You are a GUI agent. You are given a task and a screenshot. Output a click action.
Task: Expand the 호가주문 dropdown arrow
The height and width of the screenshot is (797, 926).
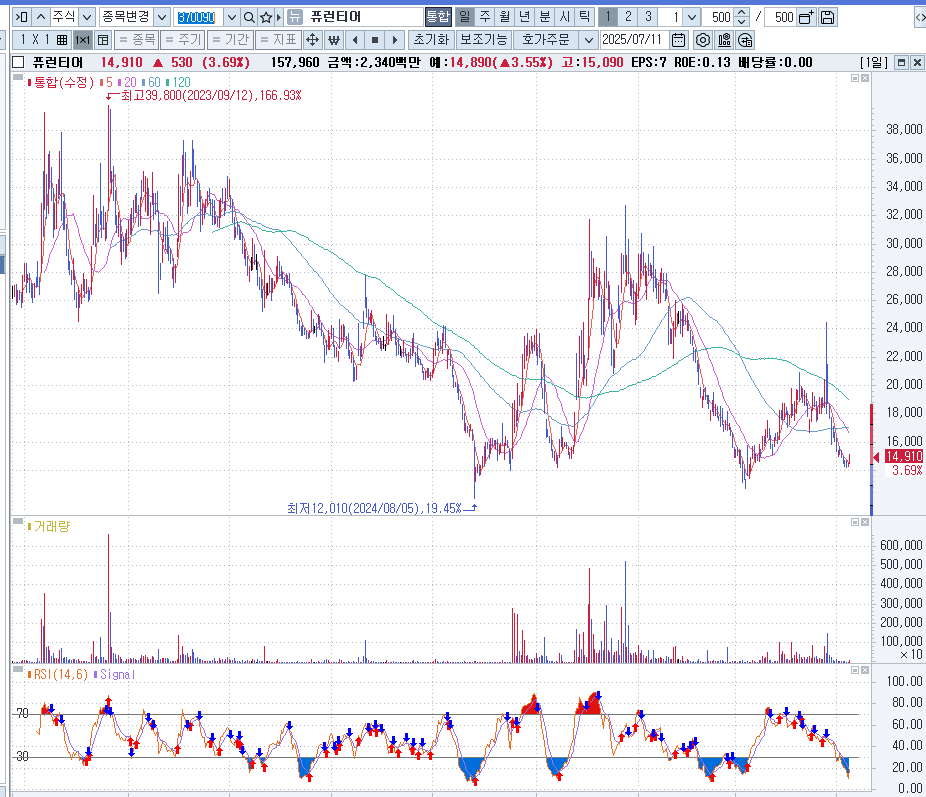[588, 40]
